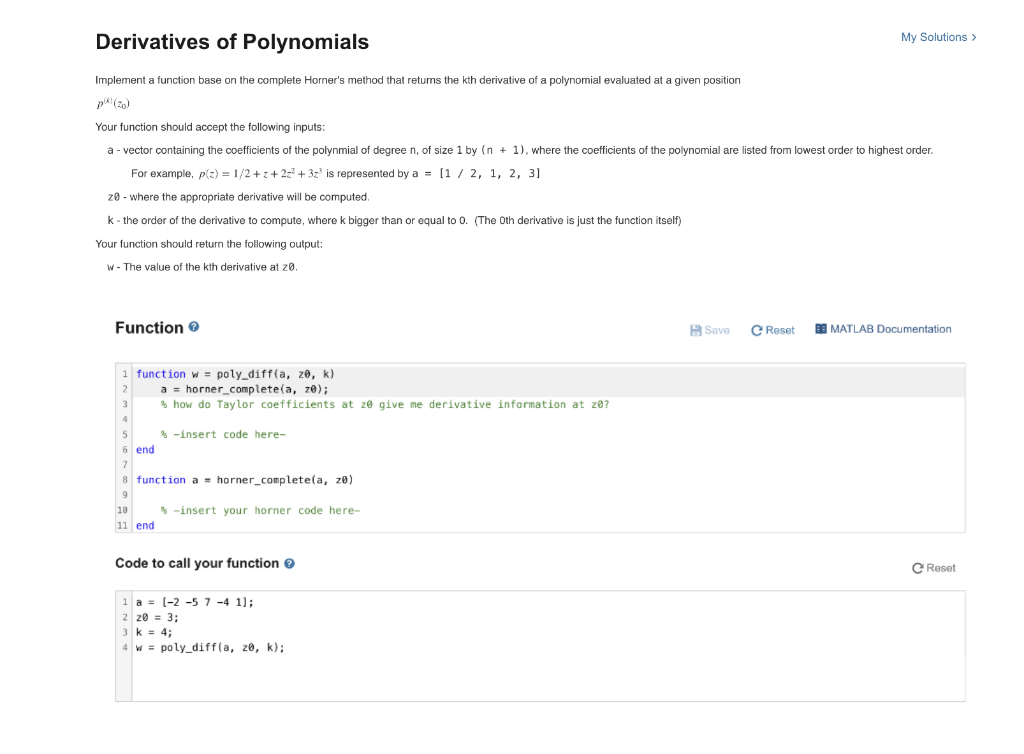Open the Function section help tooltip
1024x754 pixels.
point(192,327)
